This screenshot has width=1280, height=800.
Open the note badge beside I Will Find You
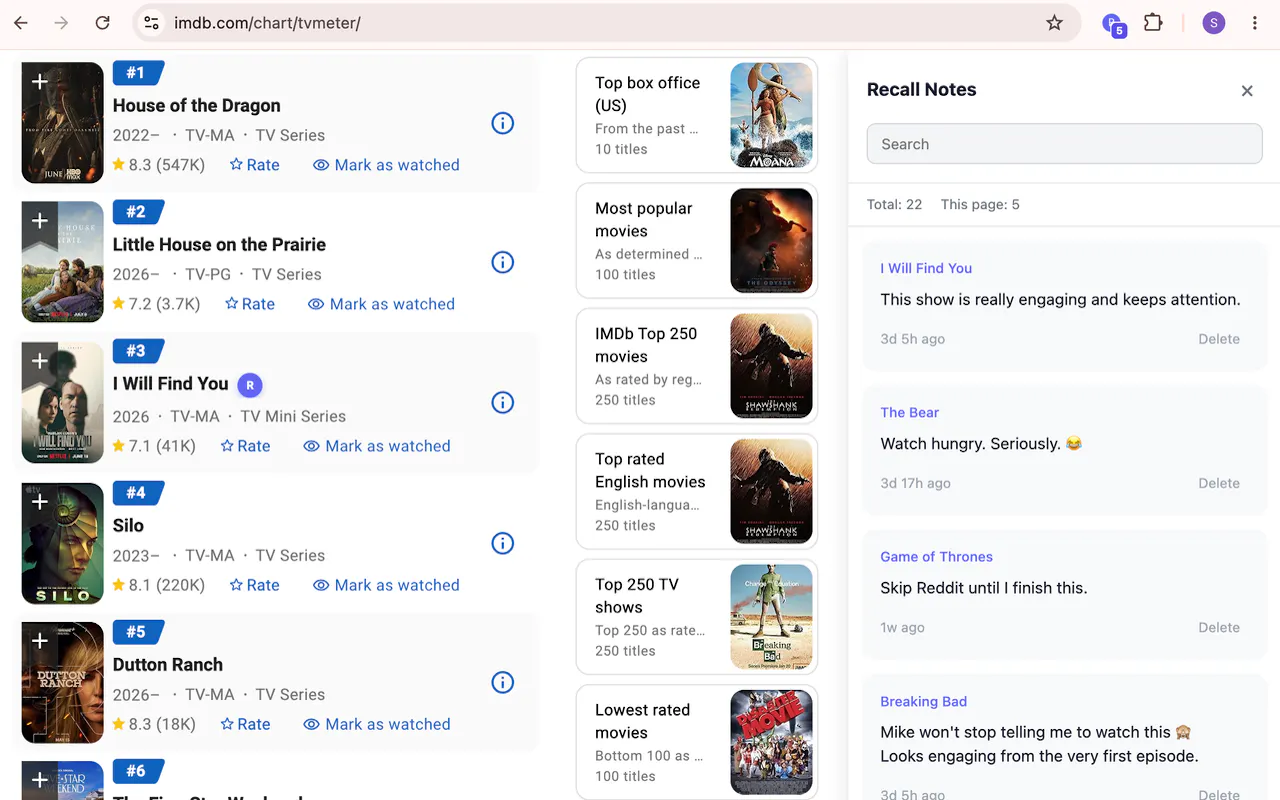(x=250, y=384)
